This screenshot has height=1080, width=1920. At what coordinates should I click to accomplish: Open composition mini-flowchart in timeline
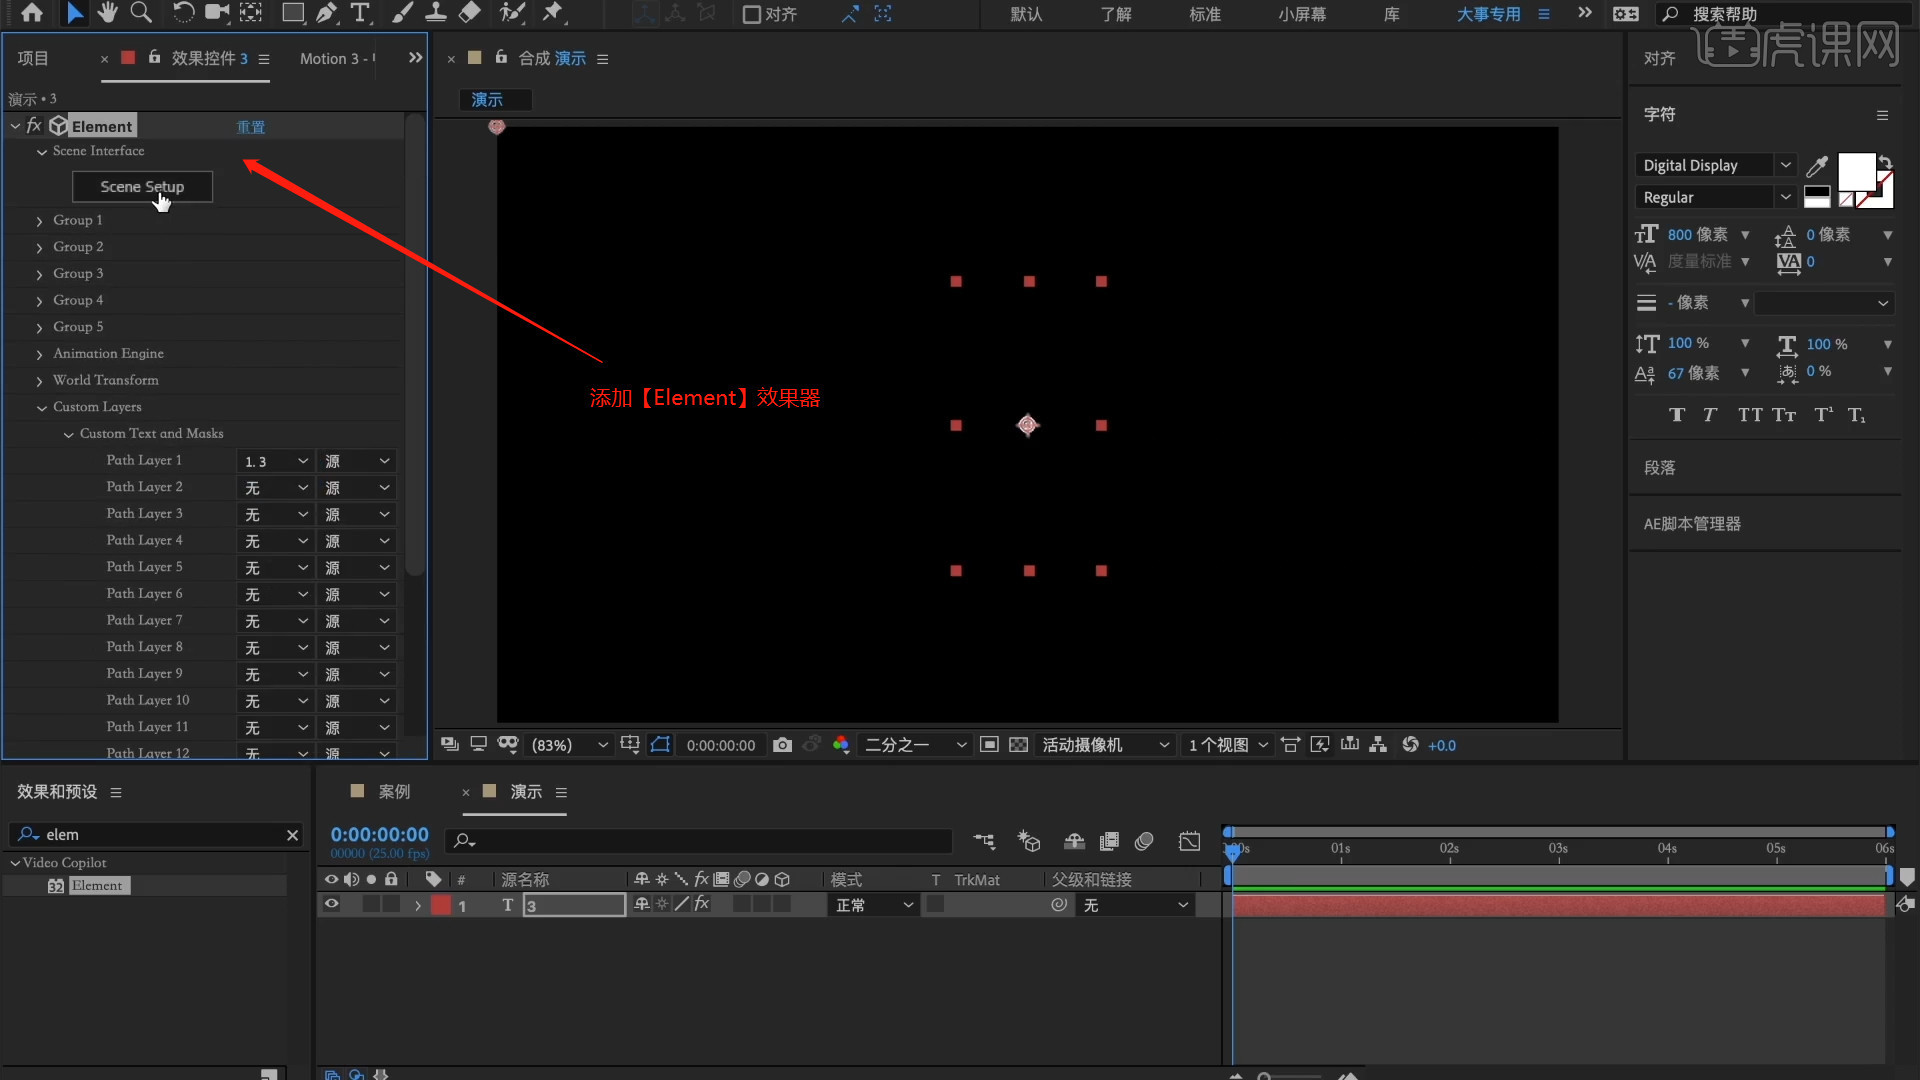[984, 842]
